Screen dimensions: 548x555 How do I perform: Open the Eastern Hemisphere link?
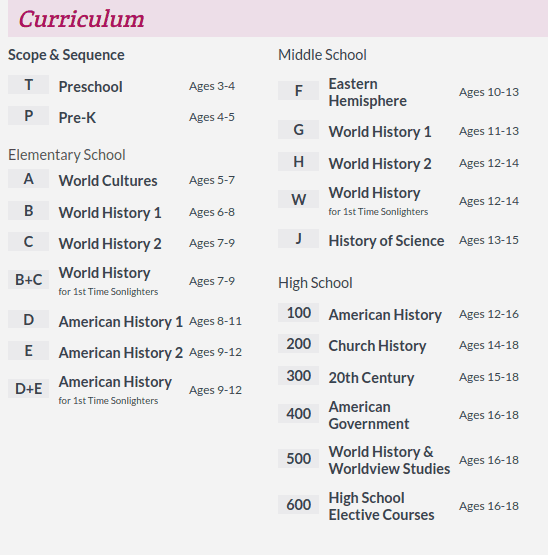368,92
